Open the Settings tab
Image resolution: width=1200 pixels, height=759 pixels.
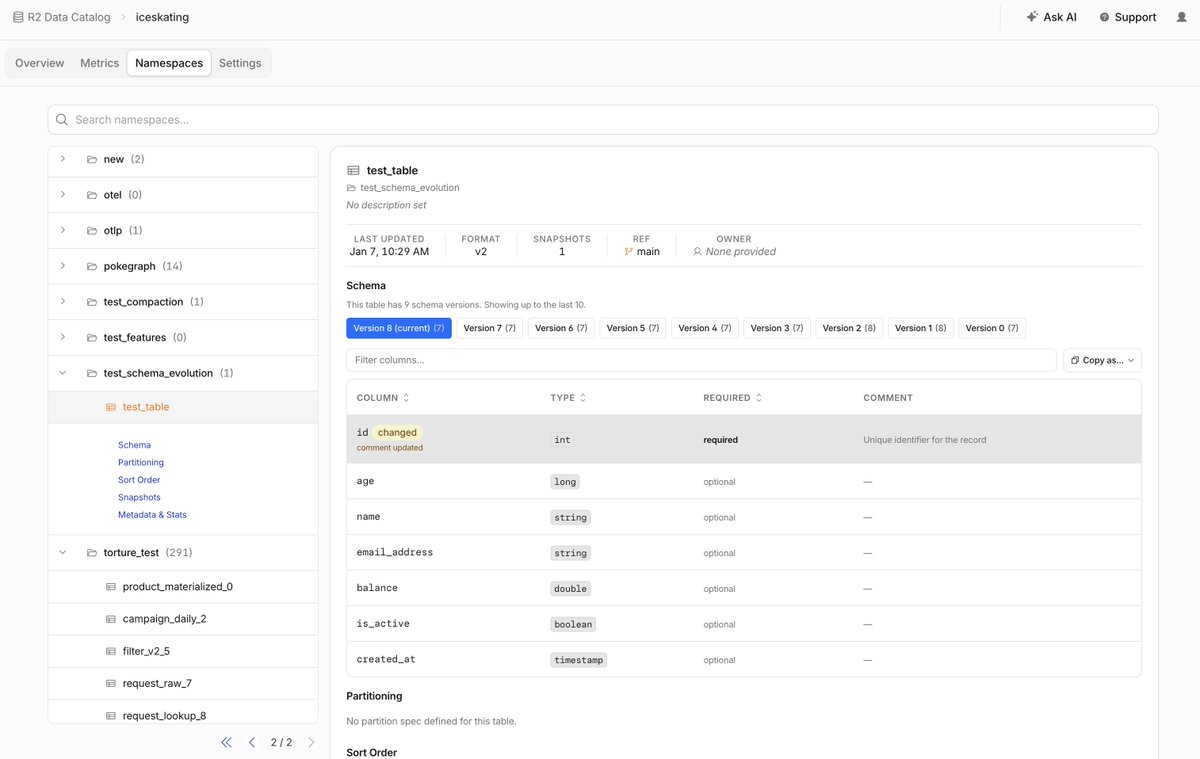pyautogui.click(x=240, y=63)
